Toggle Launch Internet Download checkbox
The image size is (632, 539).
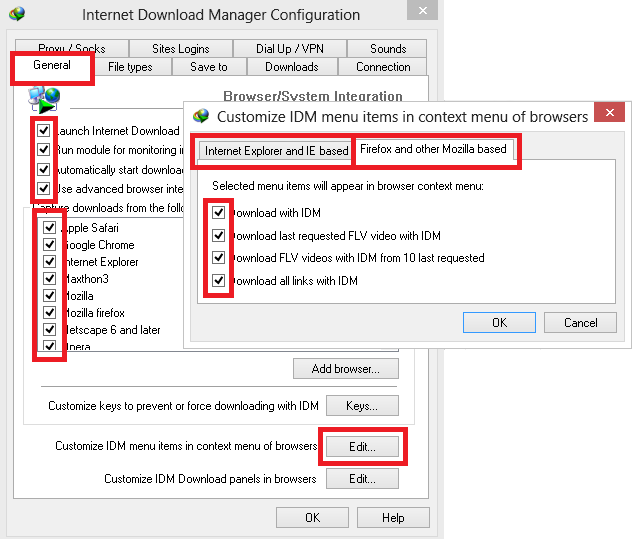(x=44, y=131)
